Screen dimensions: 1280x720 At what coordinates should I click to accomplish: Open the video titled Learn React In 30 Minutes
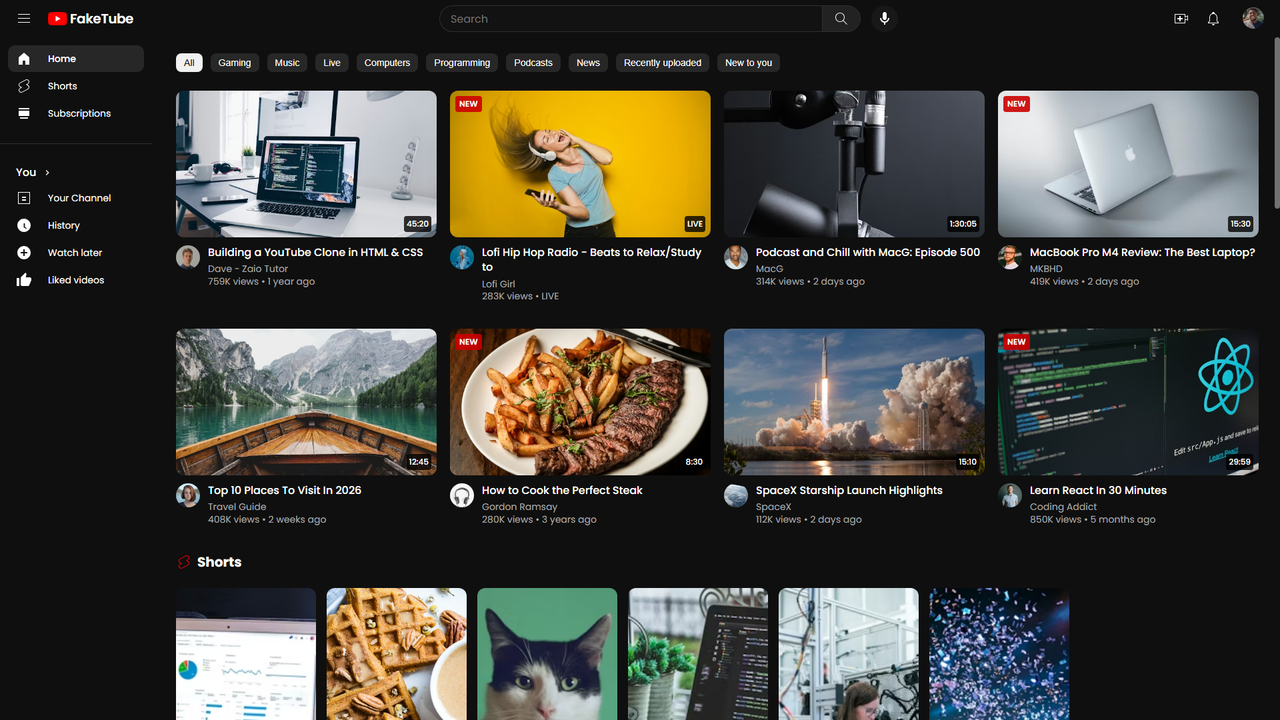tap(1098, 490)
